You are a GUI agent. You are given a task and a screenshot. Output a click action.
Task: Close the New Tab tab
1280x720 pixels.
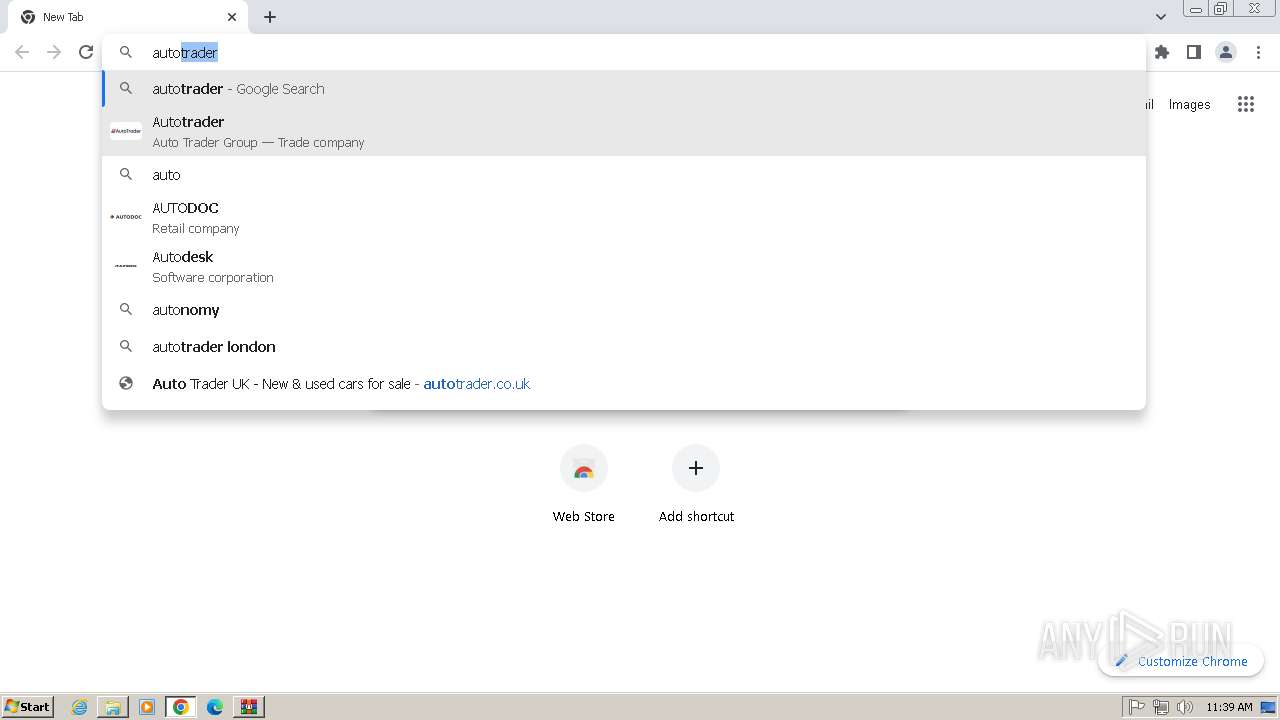click(231, 17)
